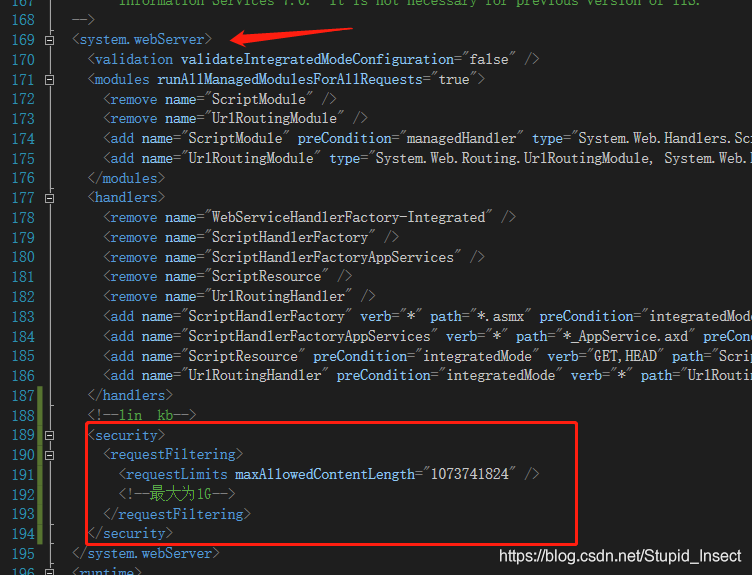This screenshot has height=575, width=752.
Task: Click the 1073741824 value
Action: 470,474
